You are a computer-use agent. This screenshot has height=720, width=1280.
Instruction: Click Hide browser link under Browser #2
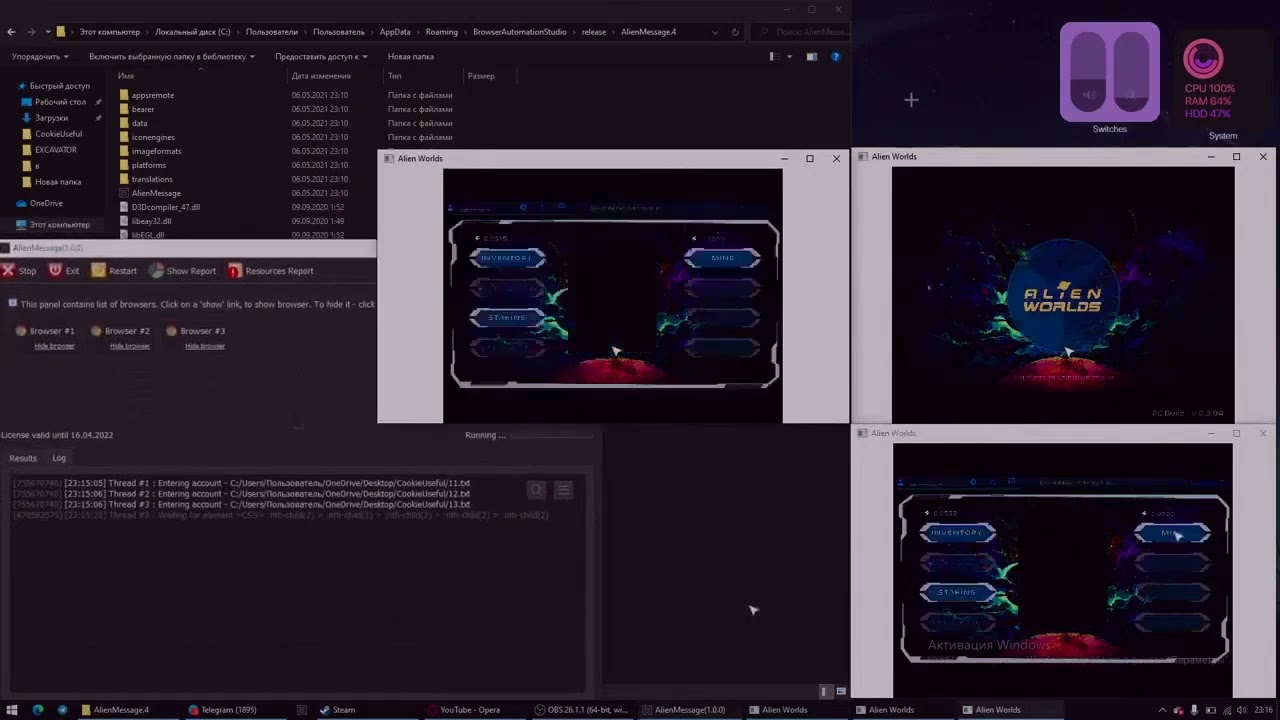[129, 346]
